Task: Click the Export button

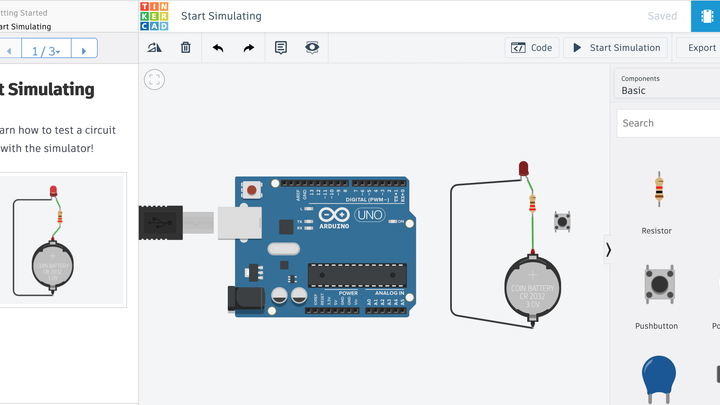Action: 698,48
